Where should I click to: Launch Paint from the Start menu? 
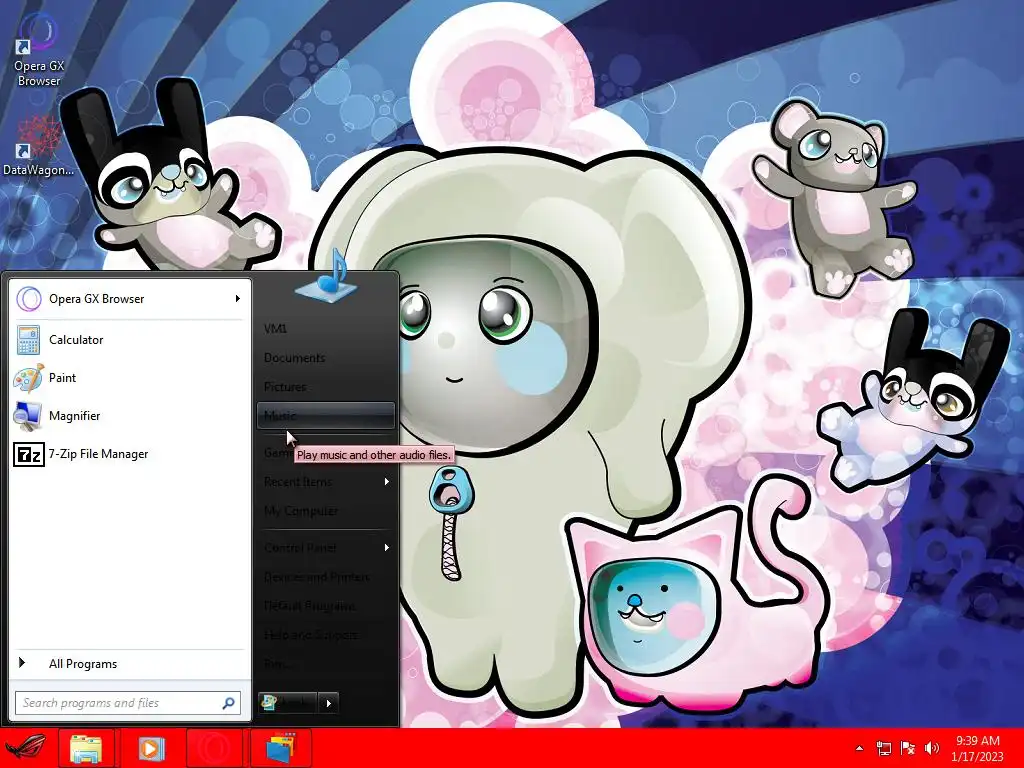click(128, 377)
